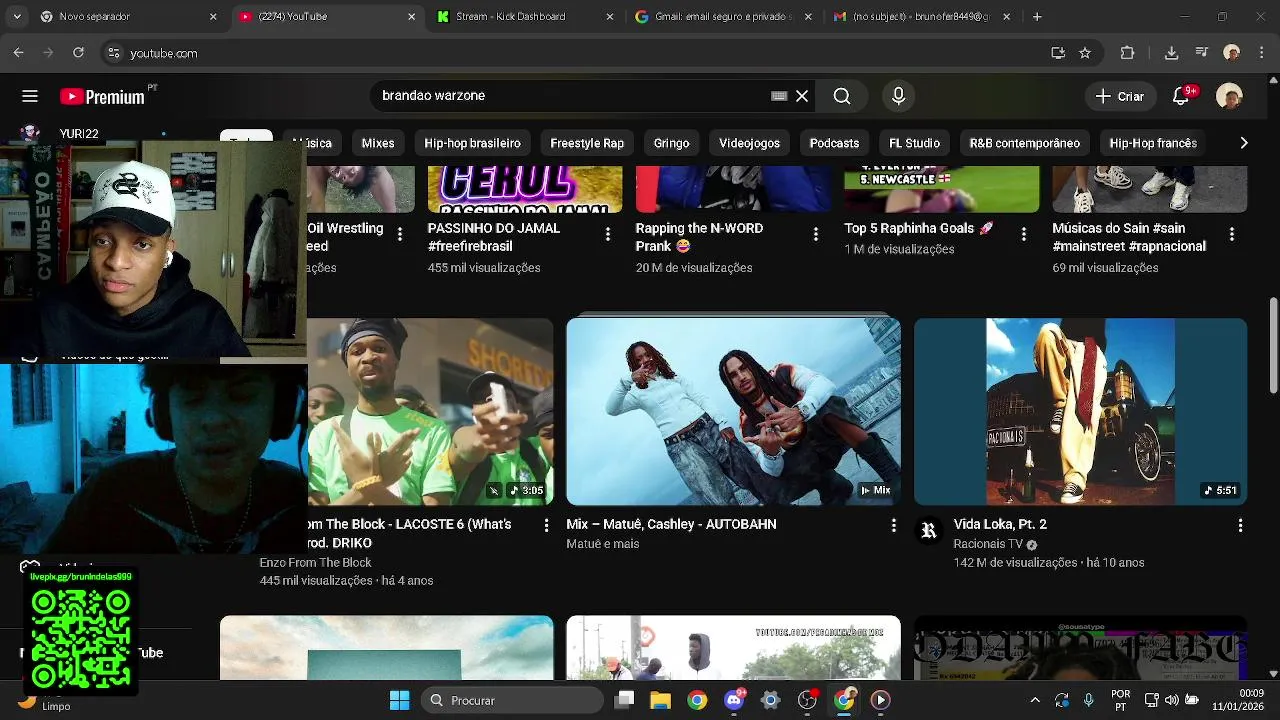
Task: Switch to the (no subject) Gmail tab
Action: pos(921,17)
